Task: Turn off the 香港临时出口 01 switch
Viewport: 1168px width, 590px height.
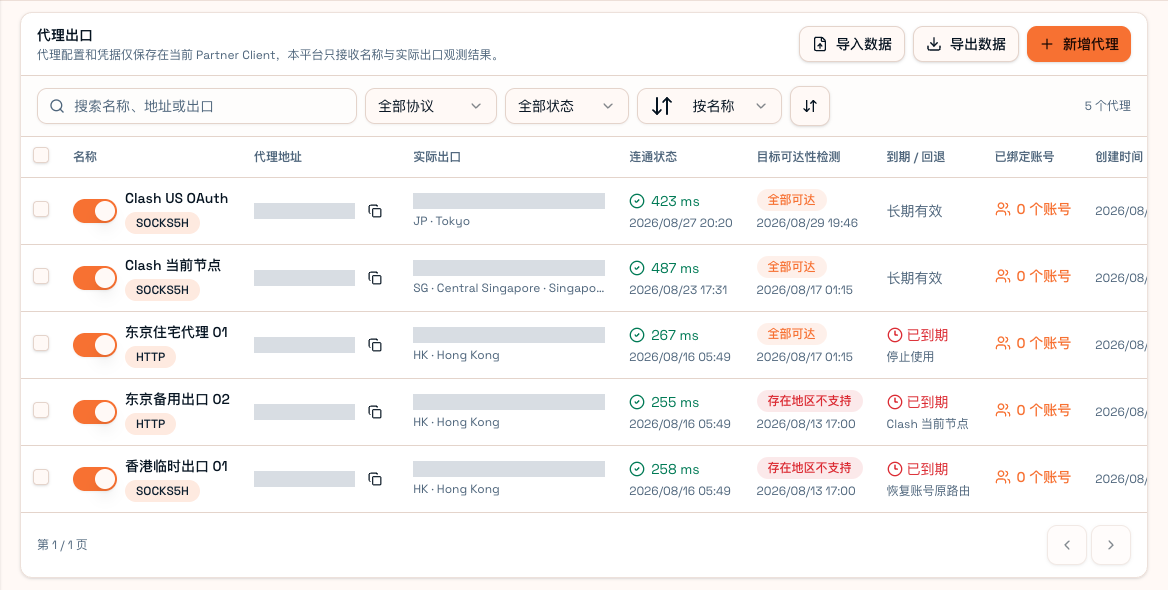Action: 95,479
